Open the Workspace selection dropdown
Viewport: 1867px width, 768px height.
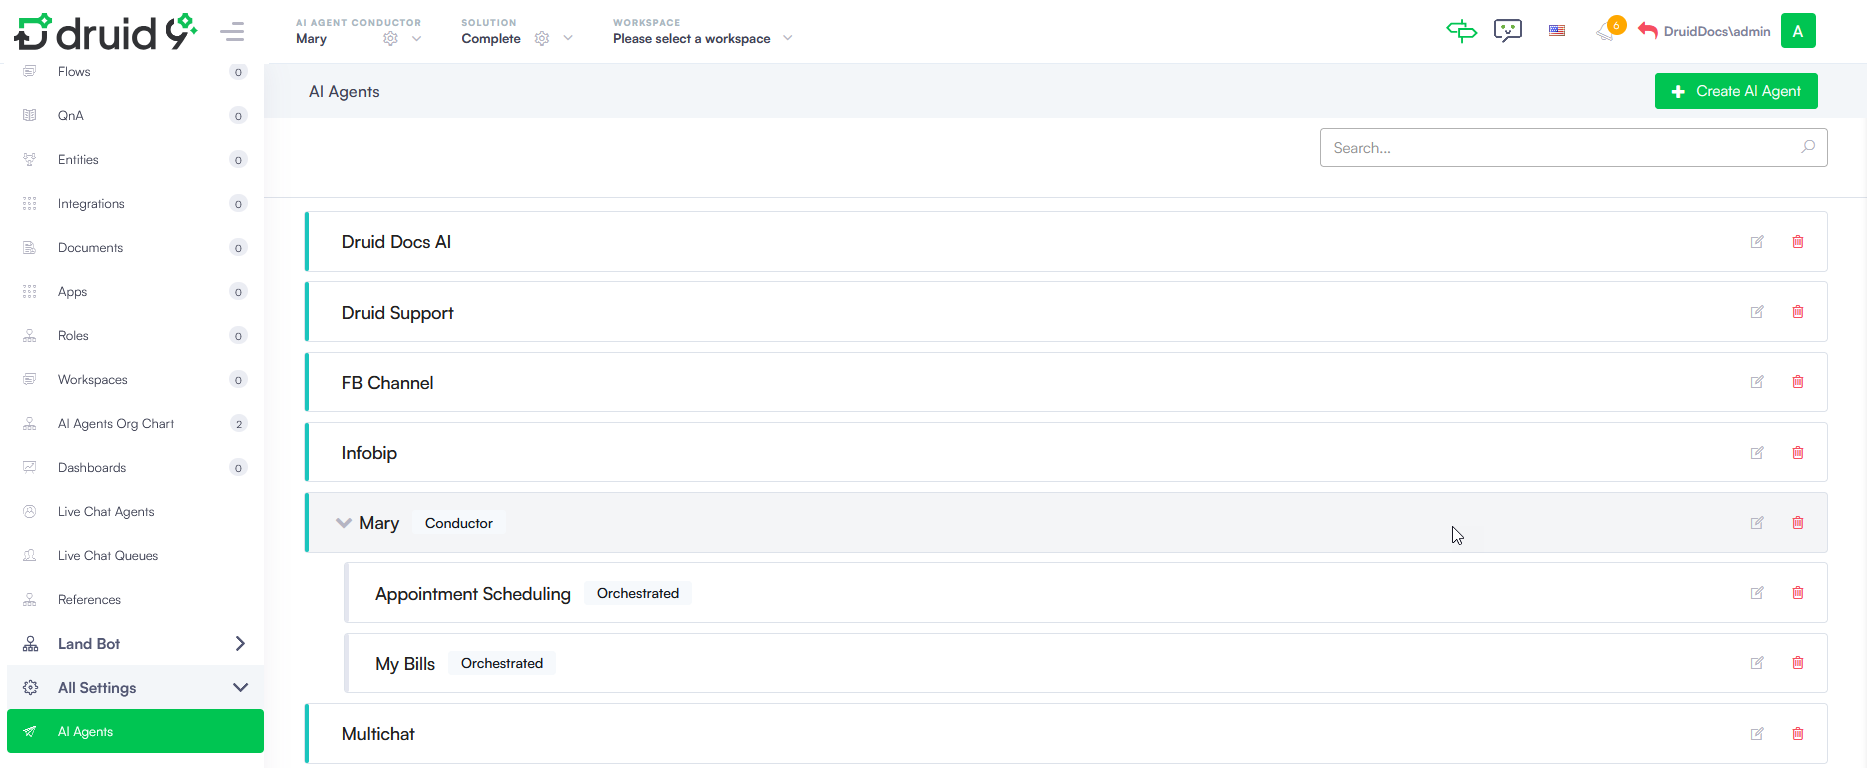point(702,38)
